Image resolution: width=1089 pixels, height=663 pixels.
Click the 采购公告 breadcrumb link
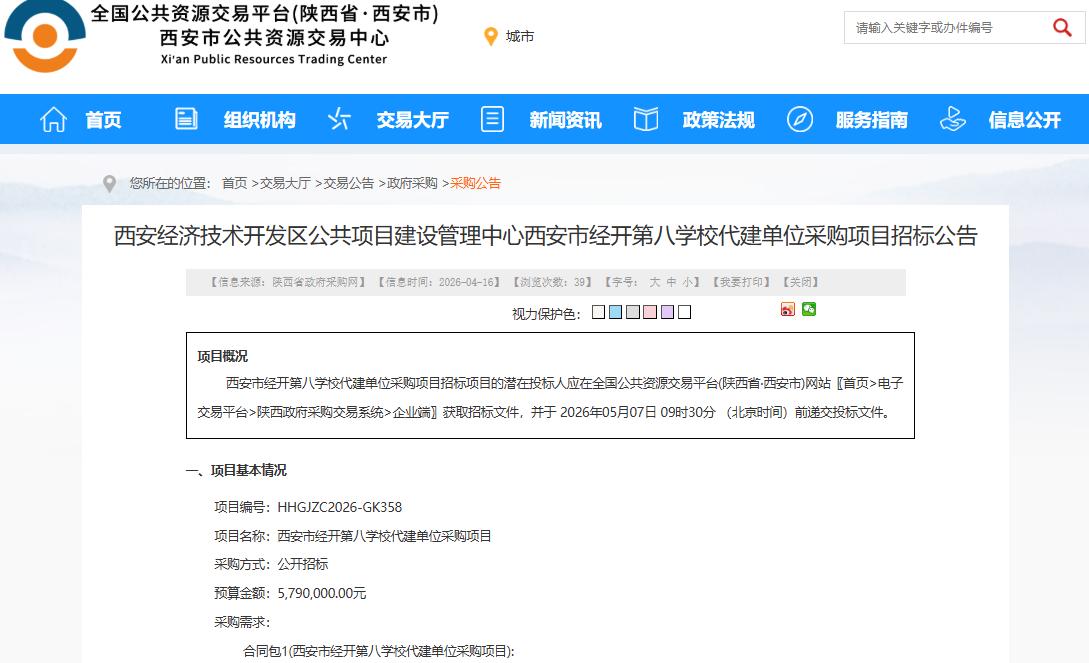[476, 183]
